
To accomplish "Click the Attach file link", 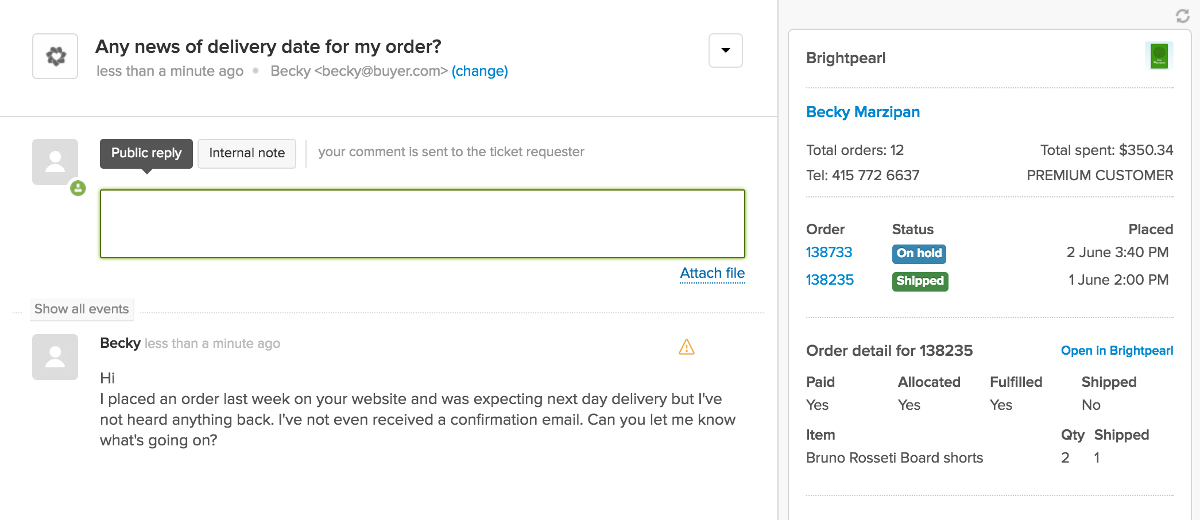I will [712, 273].
